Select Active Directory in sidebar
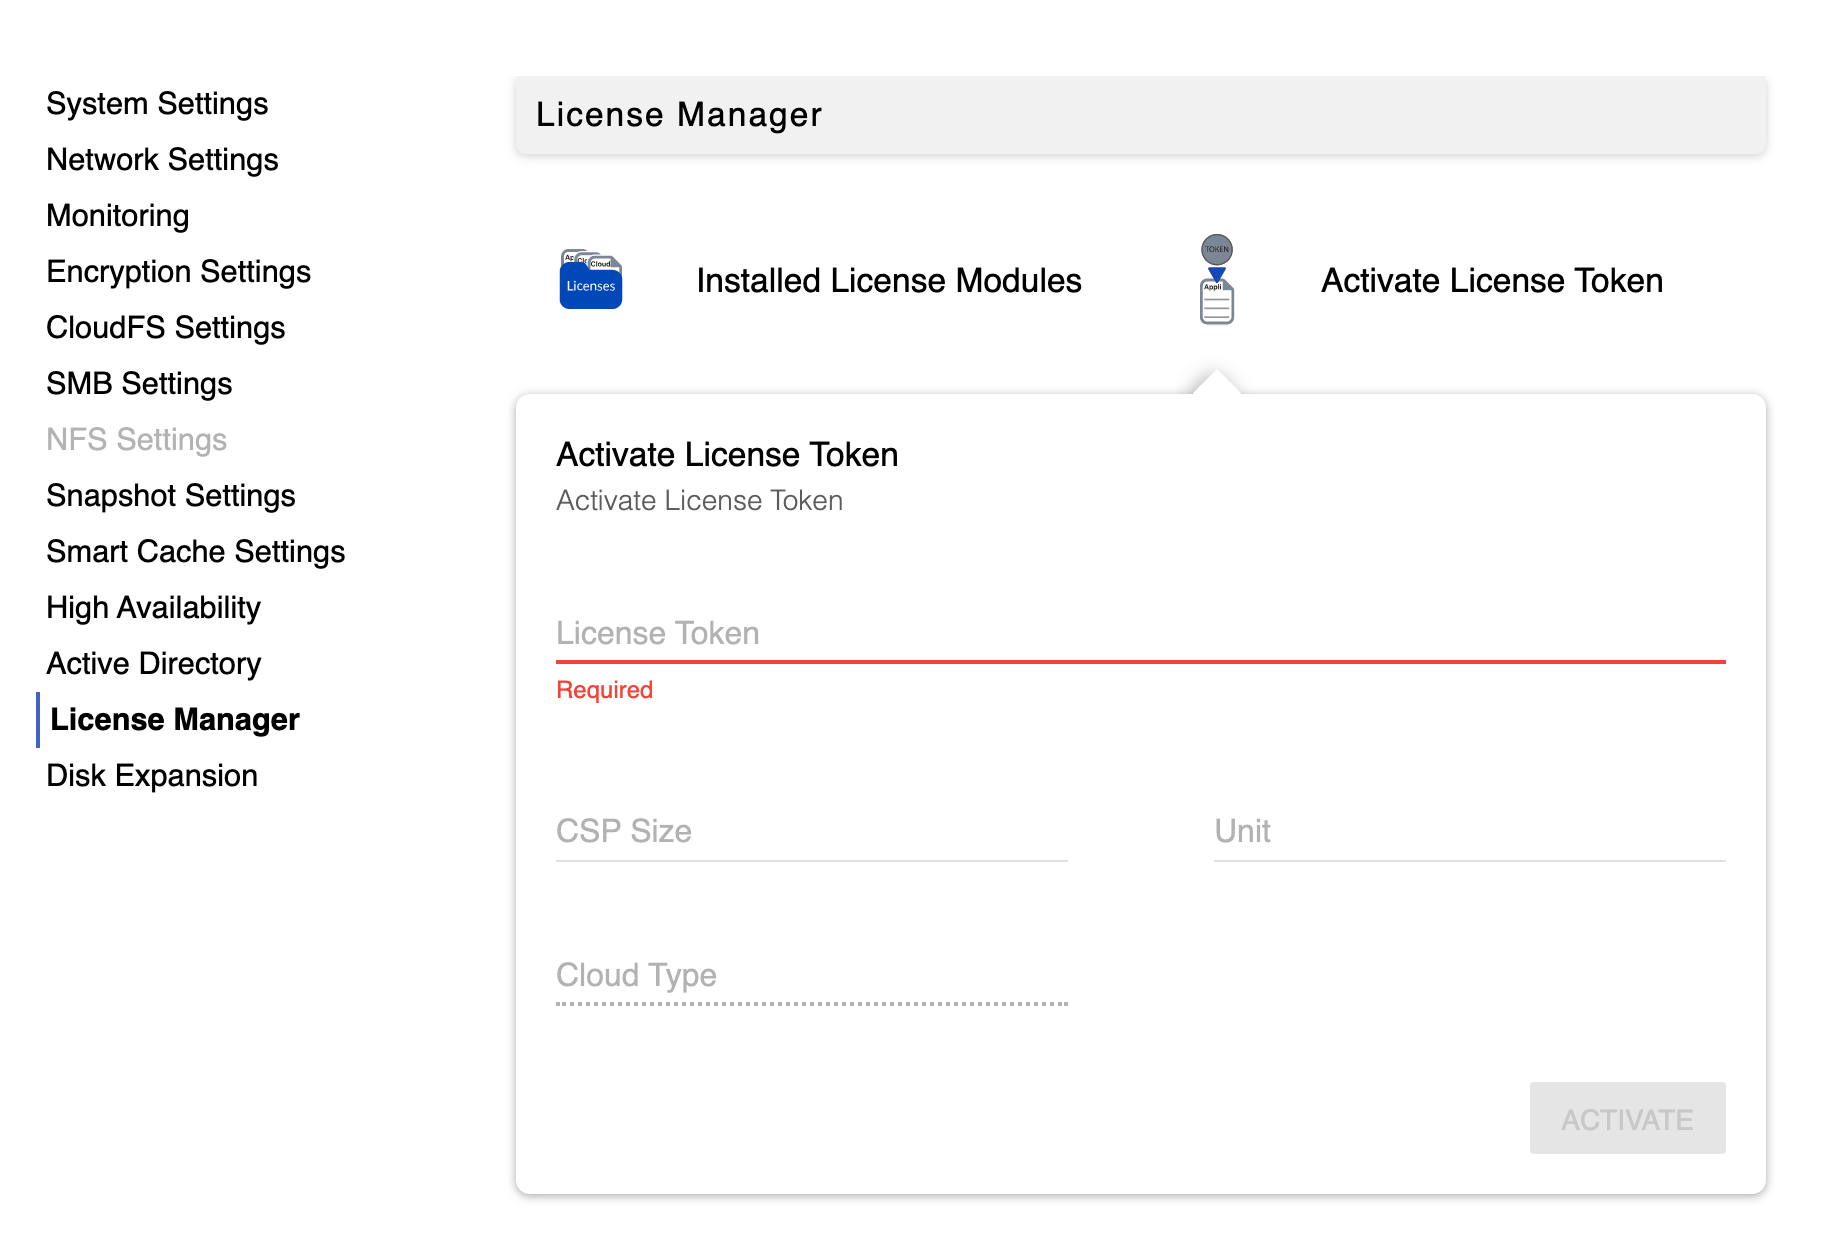 (x=154, y=664)
